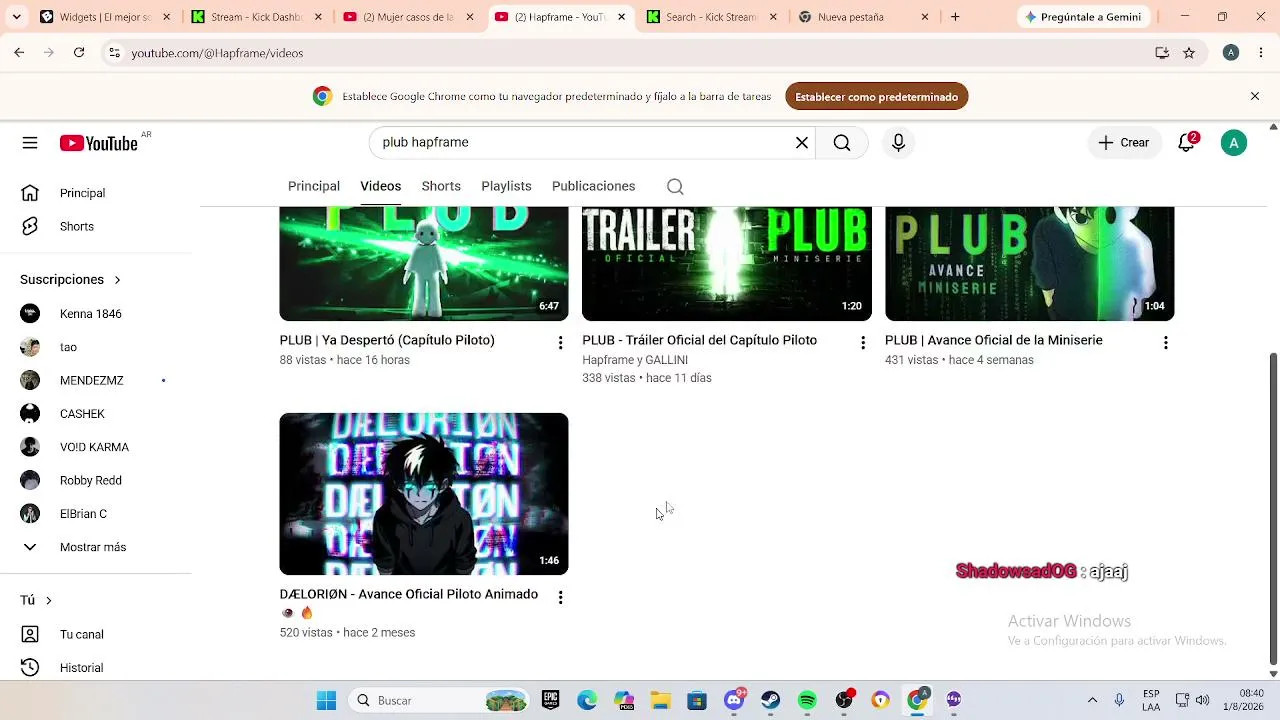Screen dimensions: 1280x720
Task: Switch to the Publicaciones channel tab
Action: (x=593, y=186)
